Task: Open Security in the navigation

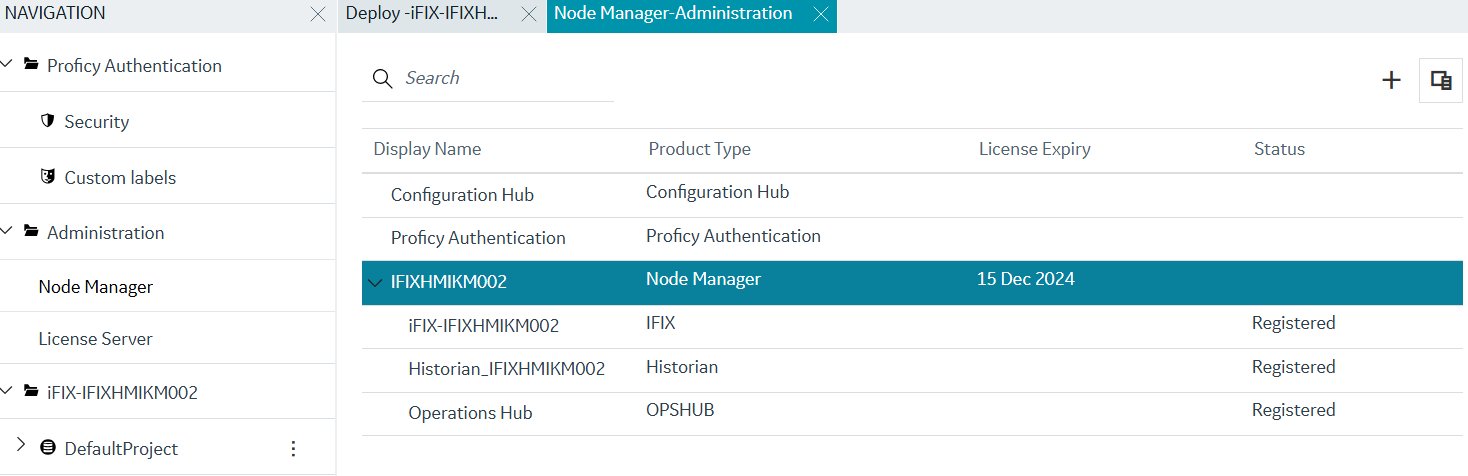Action: (x=97, y=122)
